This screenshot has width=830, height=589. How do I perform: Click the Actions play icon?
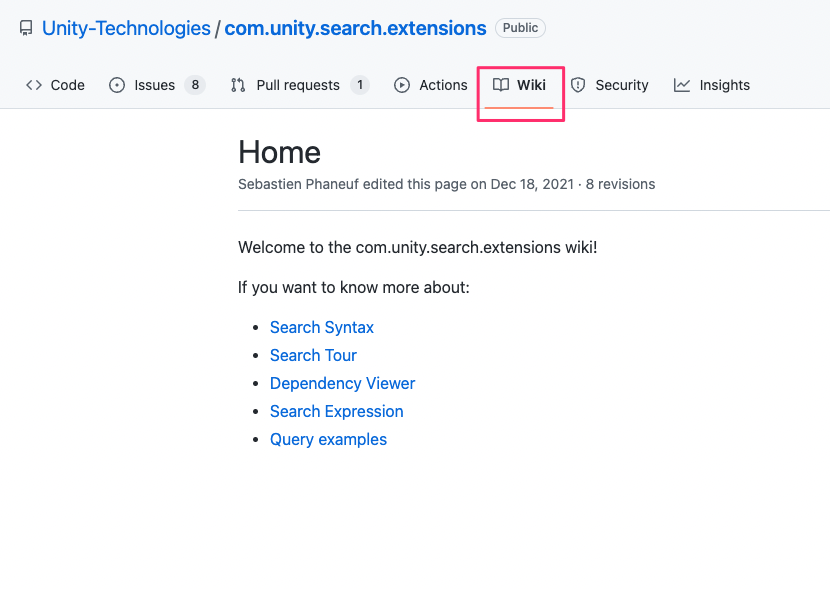tap(404, 85)
